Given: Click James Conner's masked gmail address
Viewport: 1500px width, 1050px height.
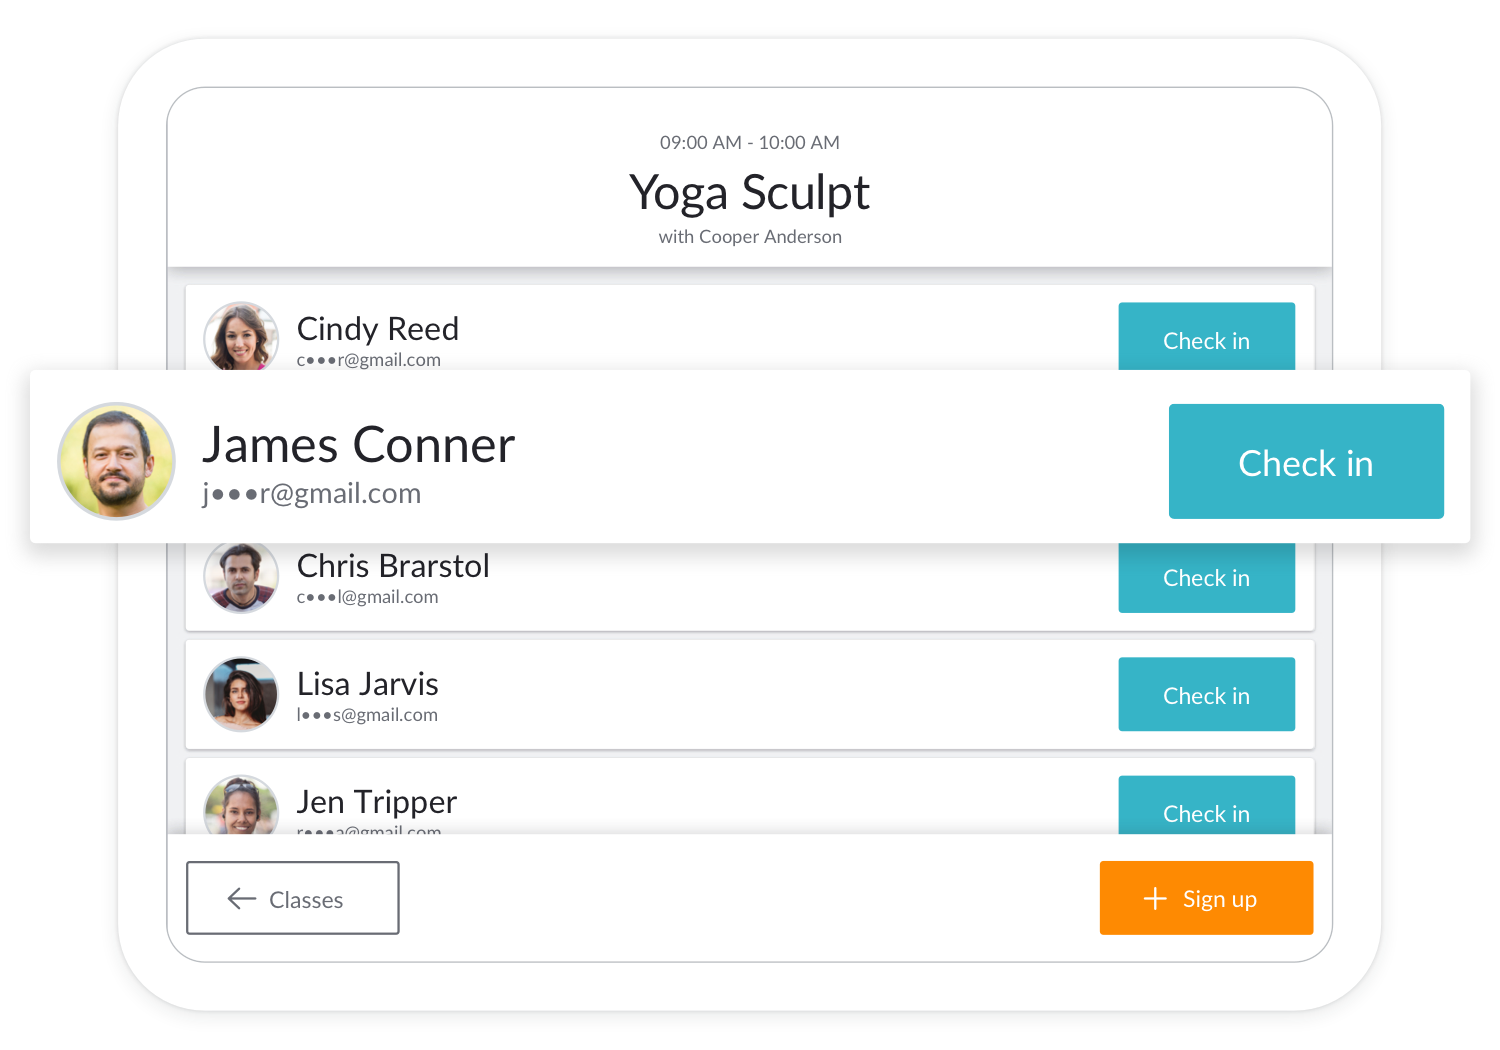Looking at the screenshot, I should [x=311, y=494].
